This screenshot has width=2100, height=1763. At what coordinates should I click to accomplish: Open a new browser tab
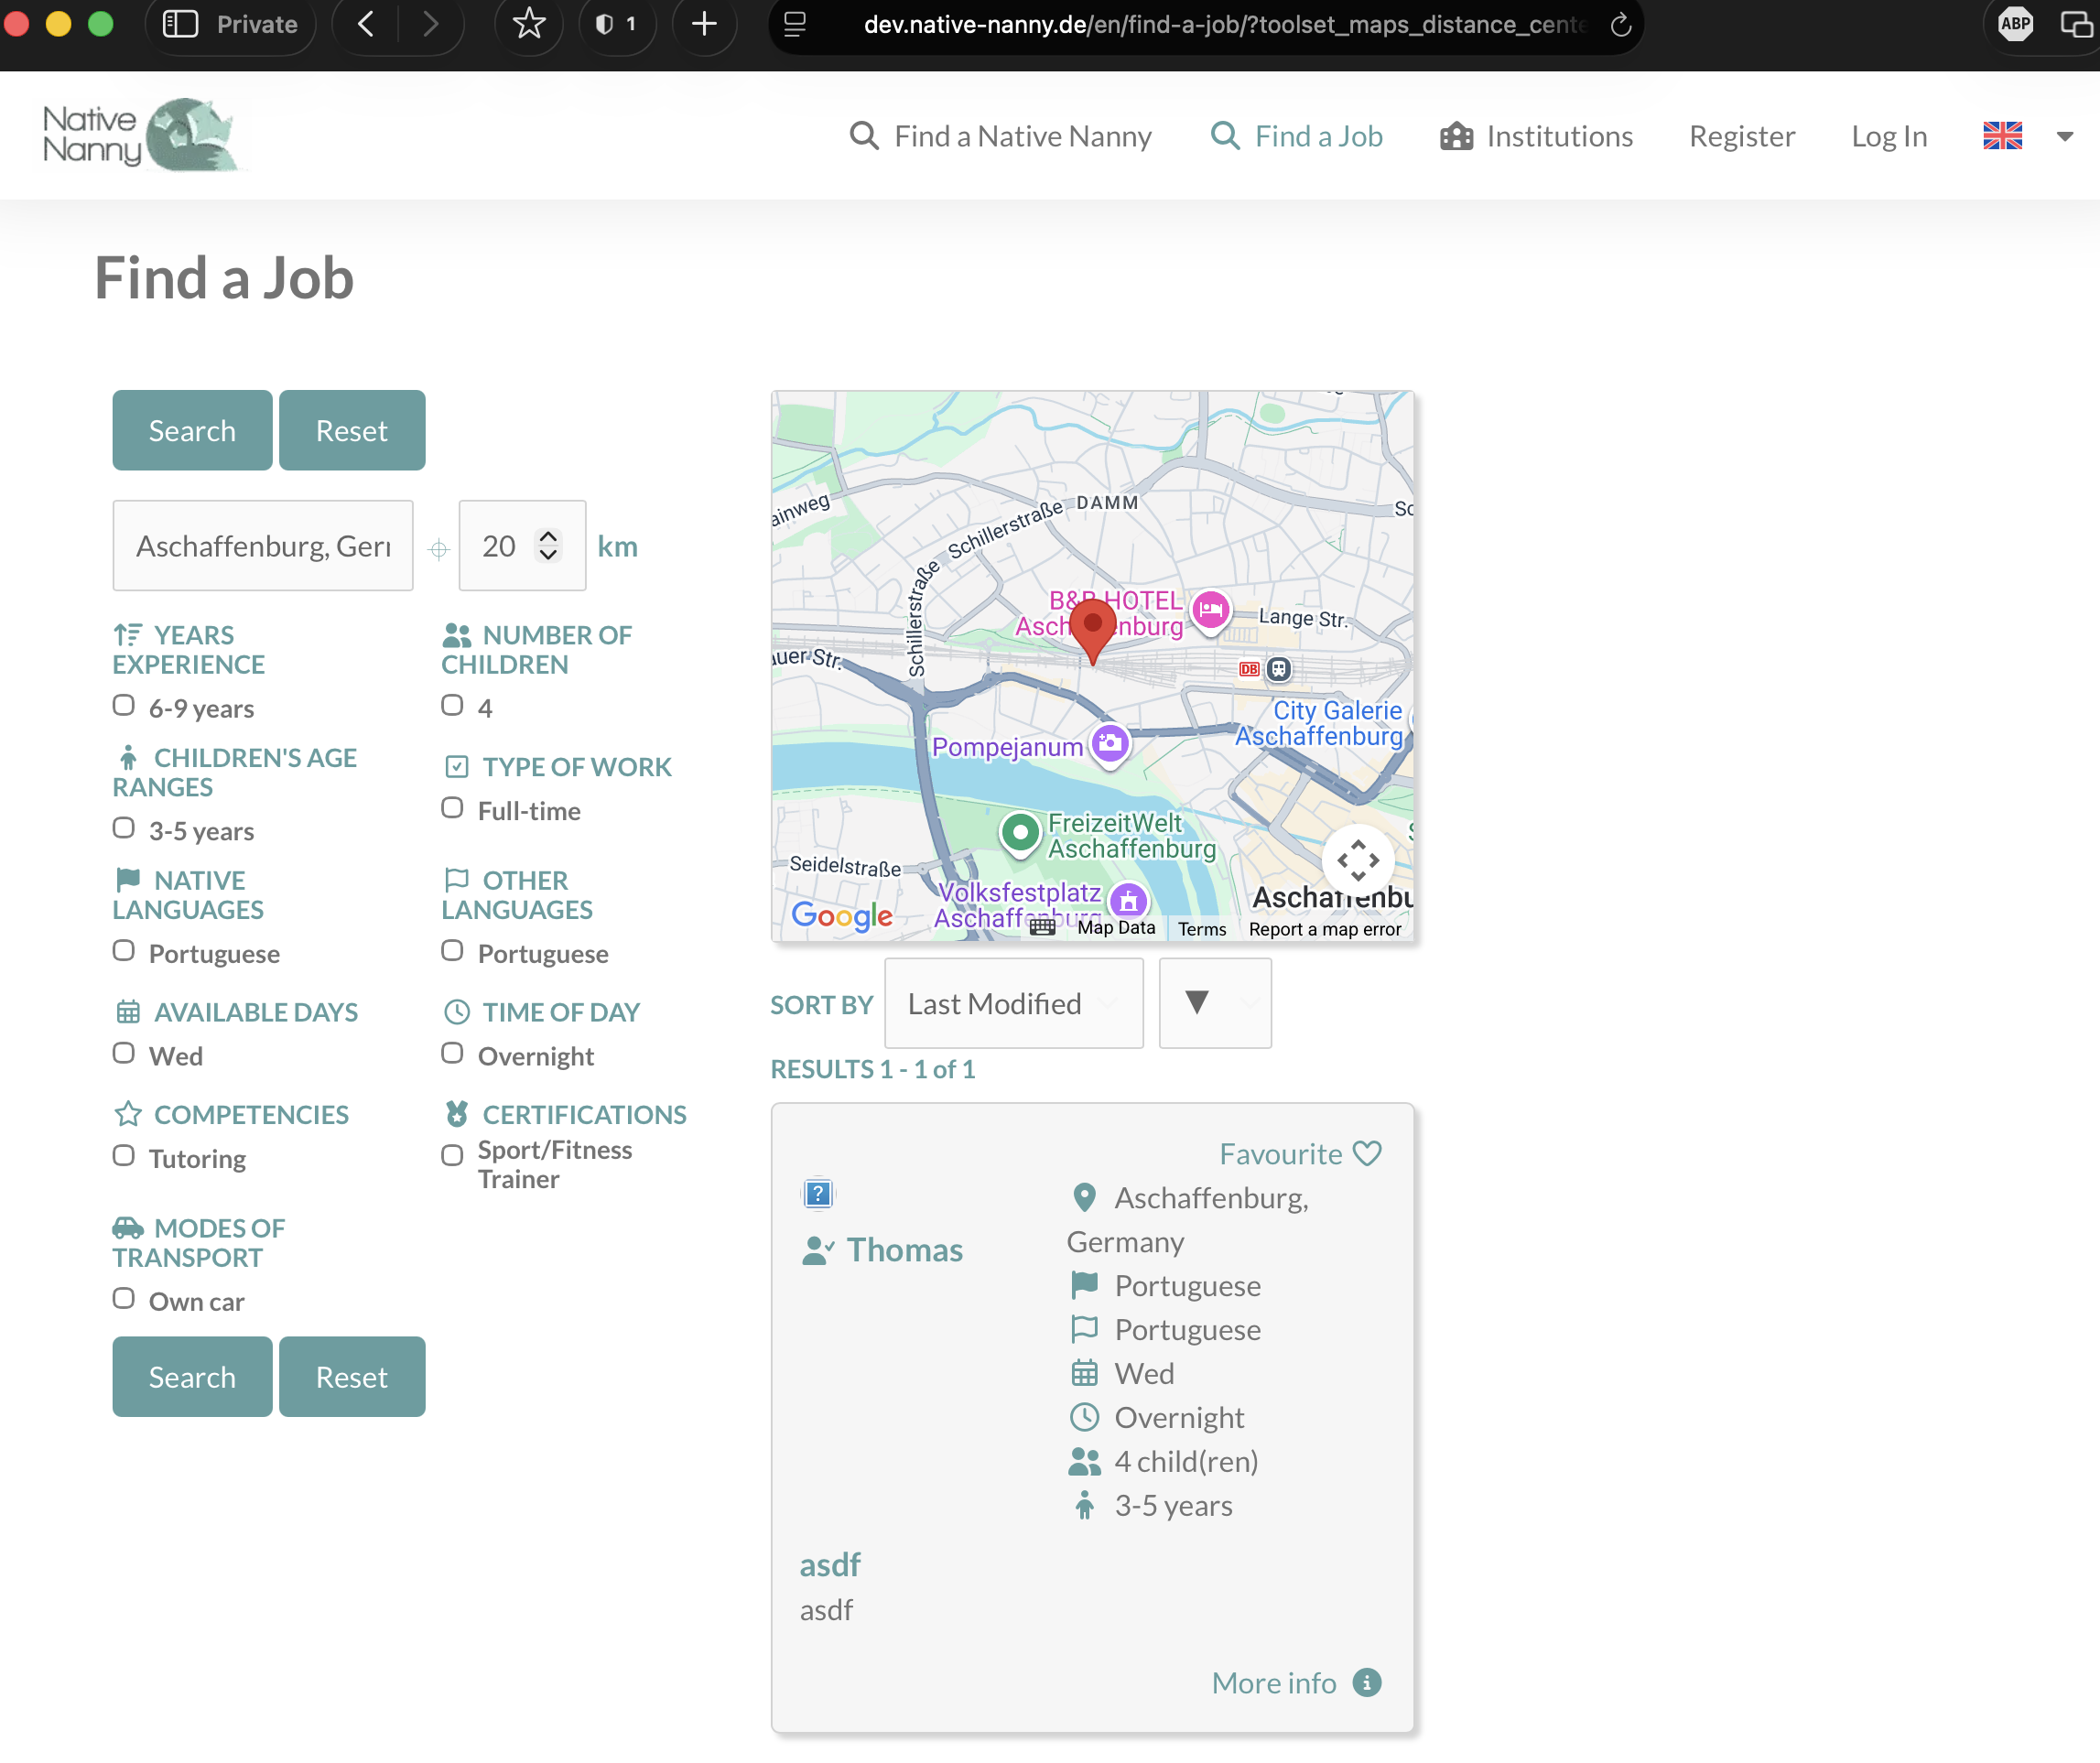pyautogui.click(x=704, y=24)
